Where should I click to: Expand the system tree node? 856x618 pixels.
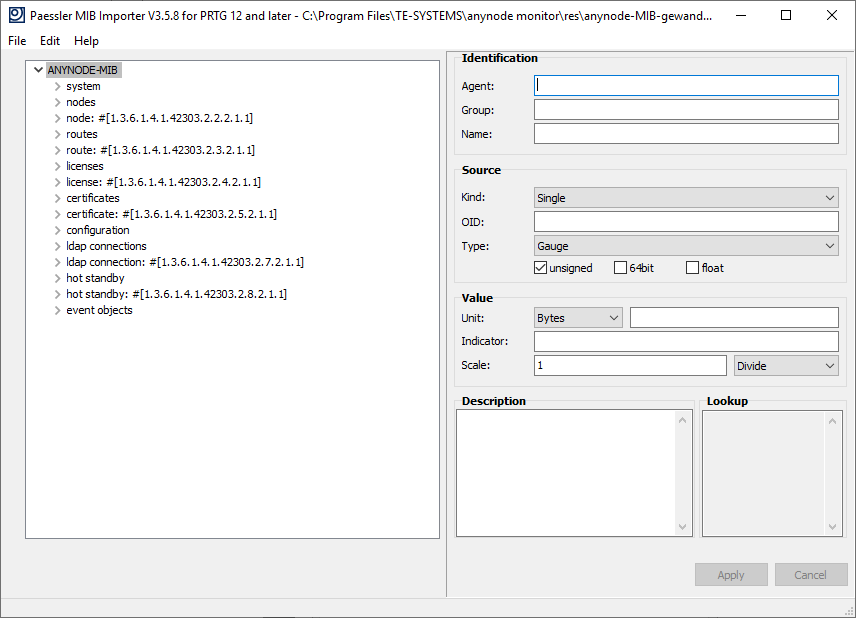click(56, 86)
